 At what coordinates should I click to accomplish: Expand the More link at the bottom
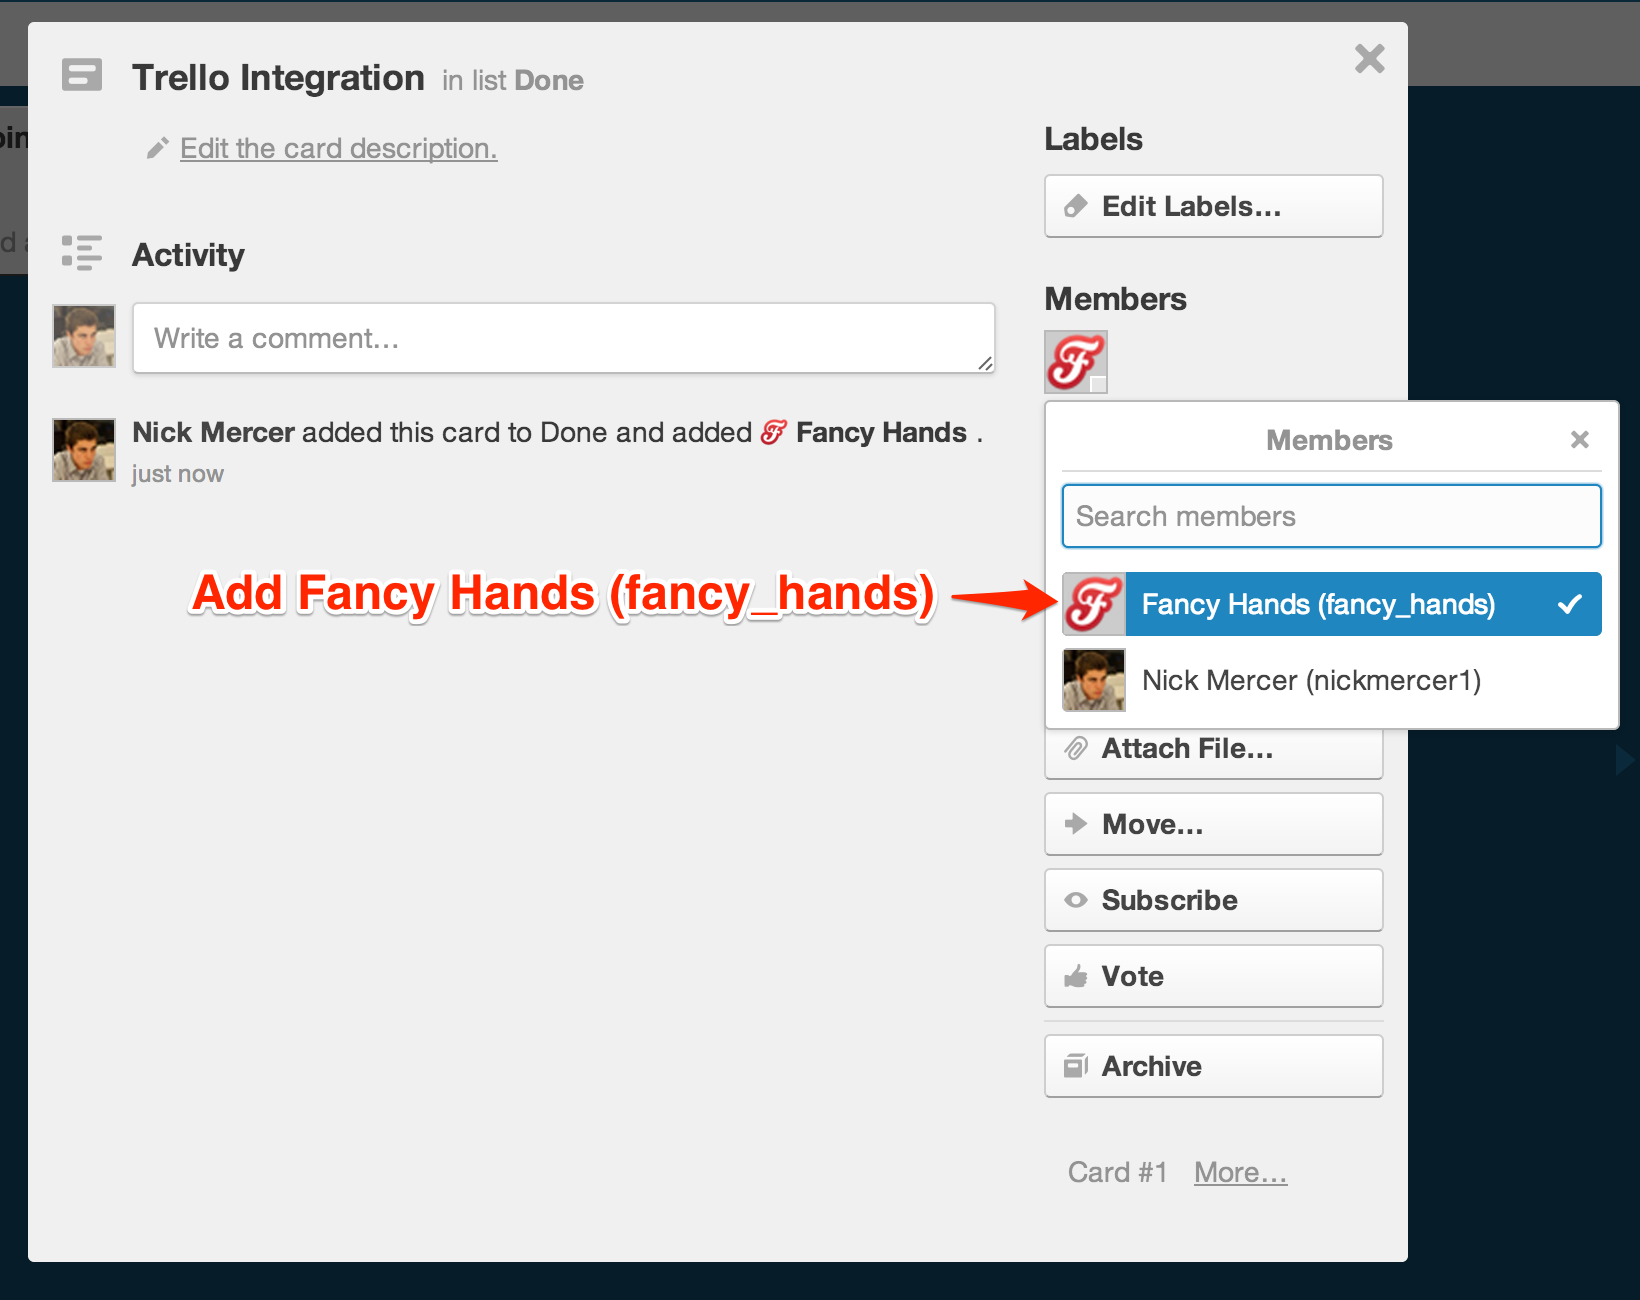pos(1240,1172)
